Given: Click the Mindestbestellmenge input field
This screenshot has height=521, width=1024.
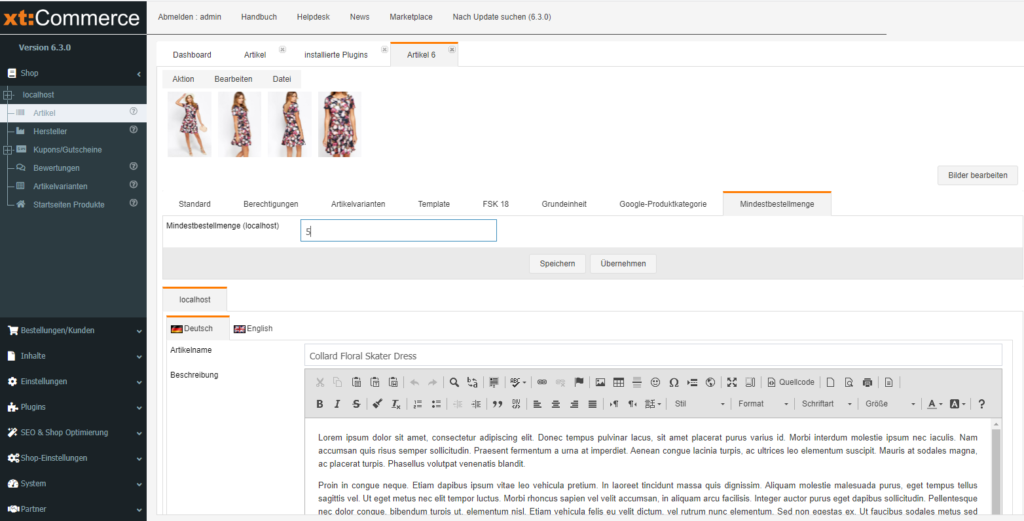Looking at the screenshot, I should pos(398,231).
